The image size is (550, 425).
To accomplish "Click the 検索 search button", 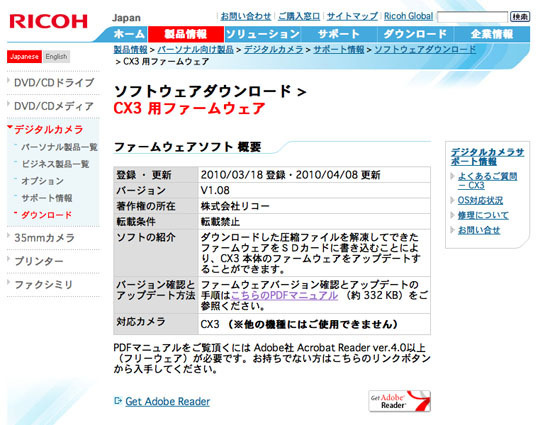I will click(x=520, y=16).
